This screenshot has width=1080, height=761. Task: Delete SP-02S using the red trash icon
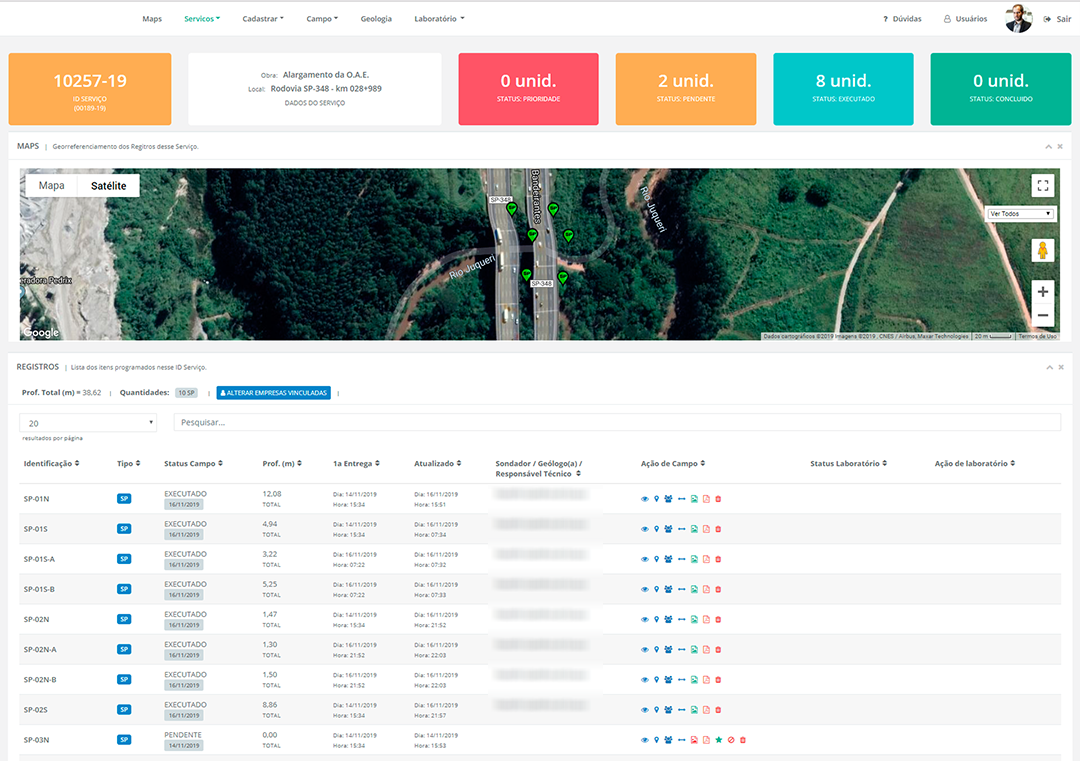(718, 710)
